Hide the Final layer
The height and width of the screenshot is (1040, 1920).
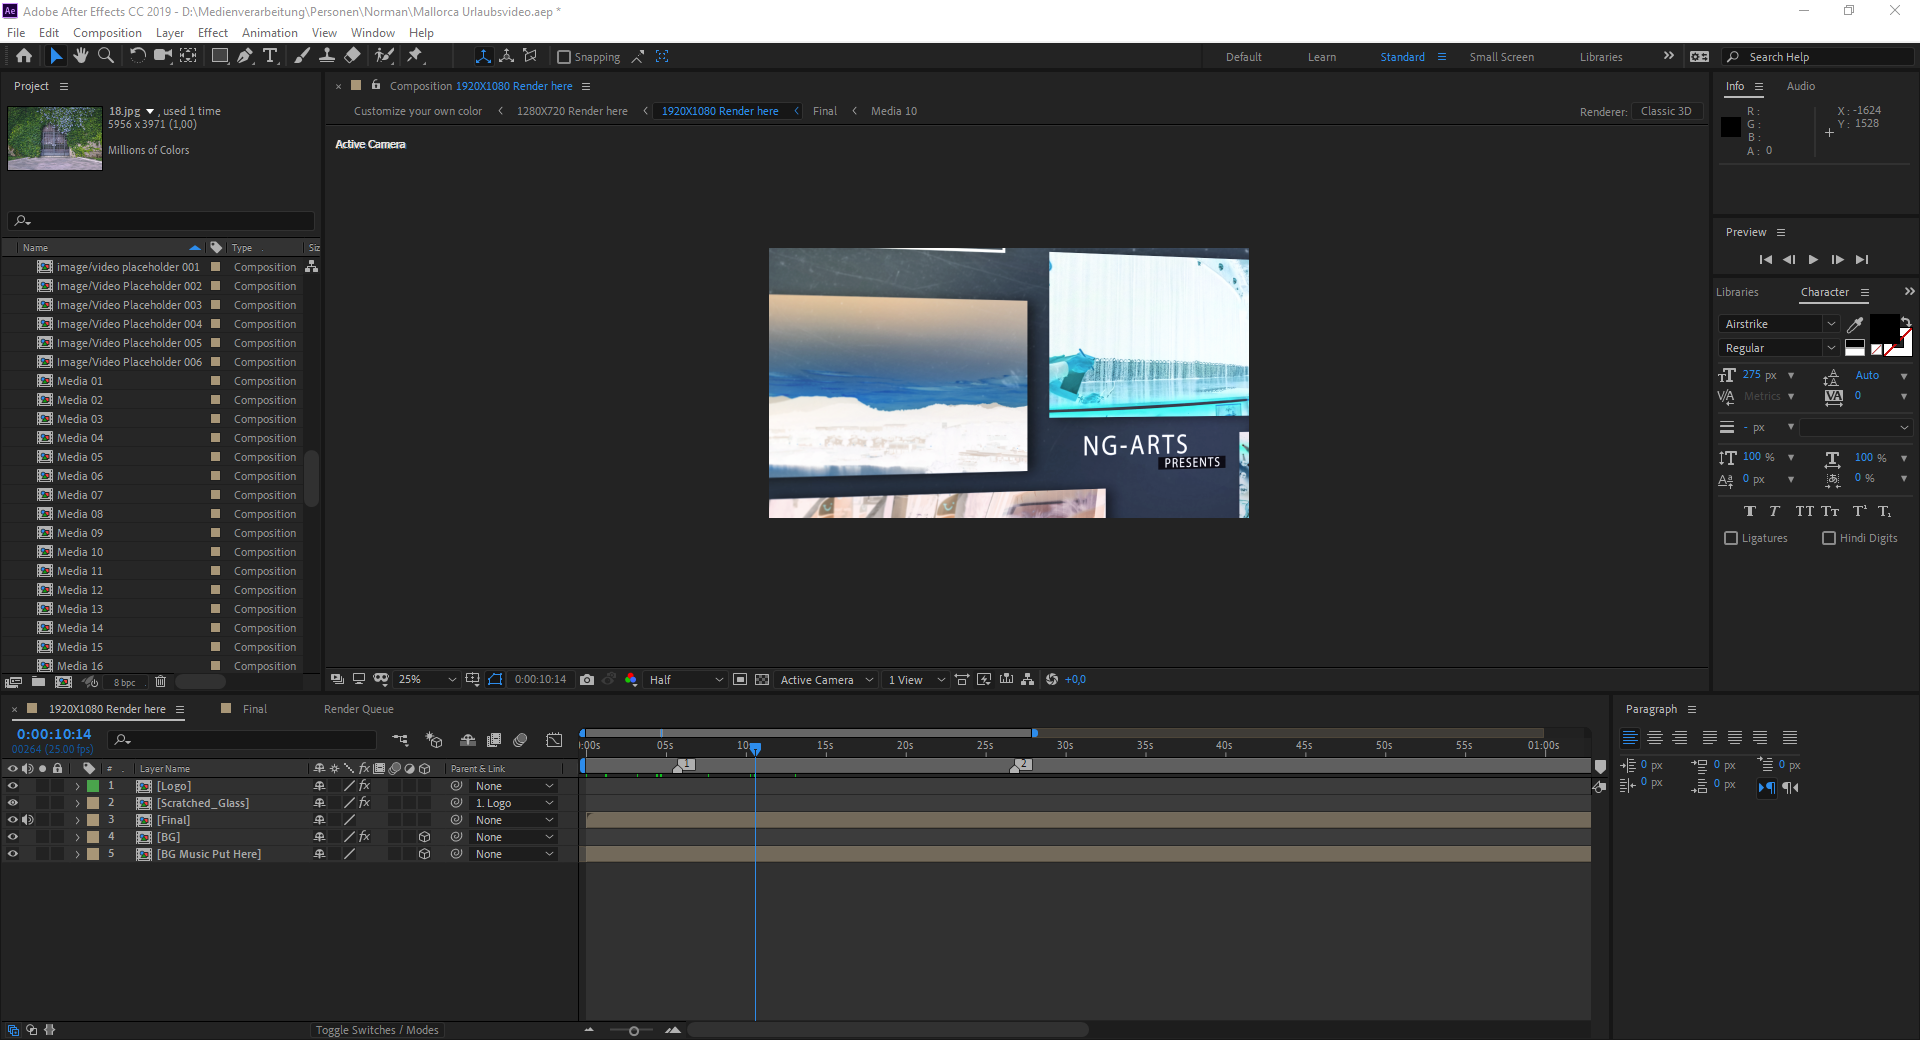[12, 820]
